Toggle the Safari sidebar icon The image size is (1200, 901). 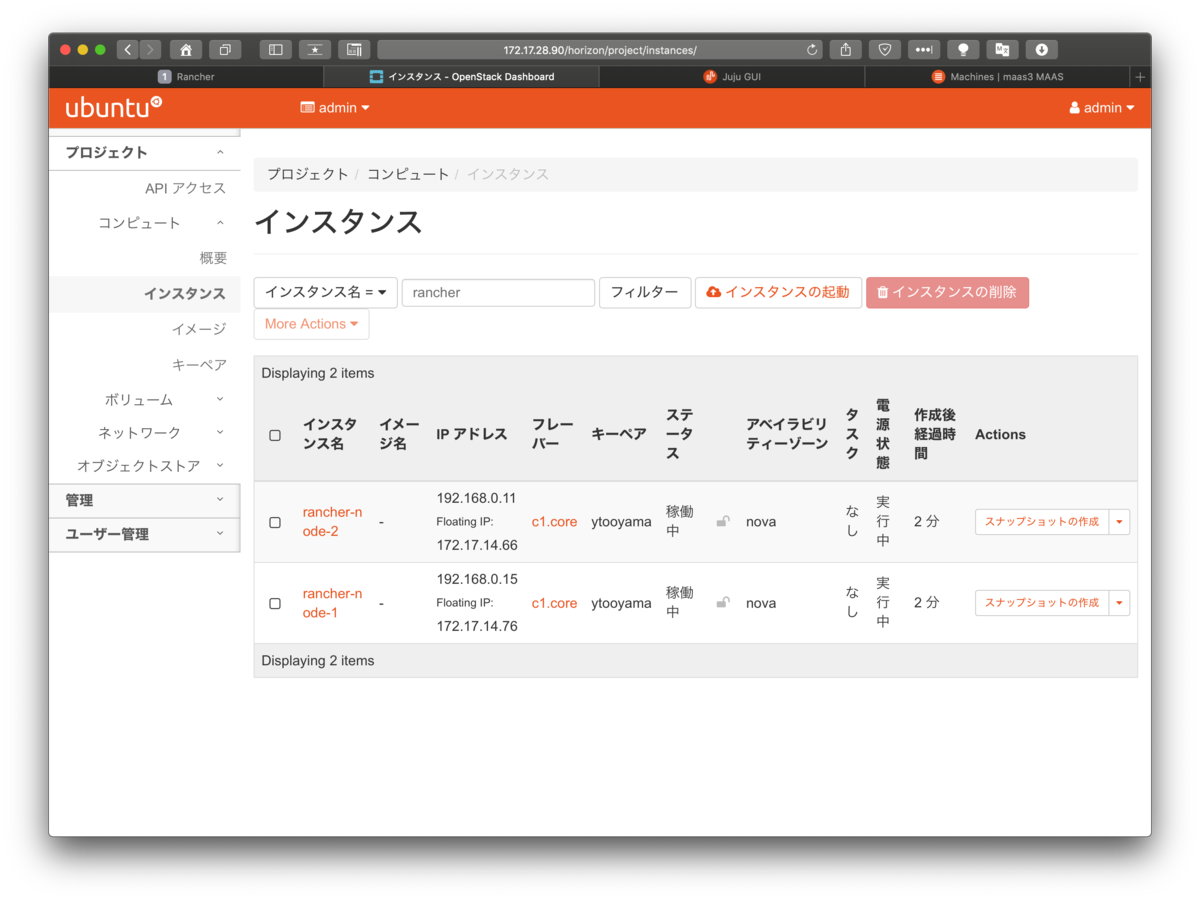[275, 49]
